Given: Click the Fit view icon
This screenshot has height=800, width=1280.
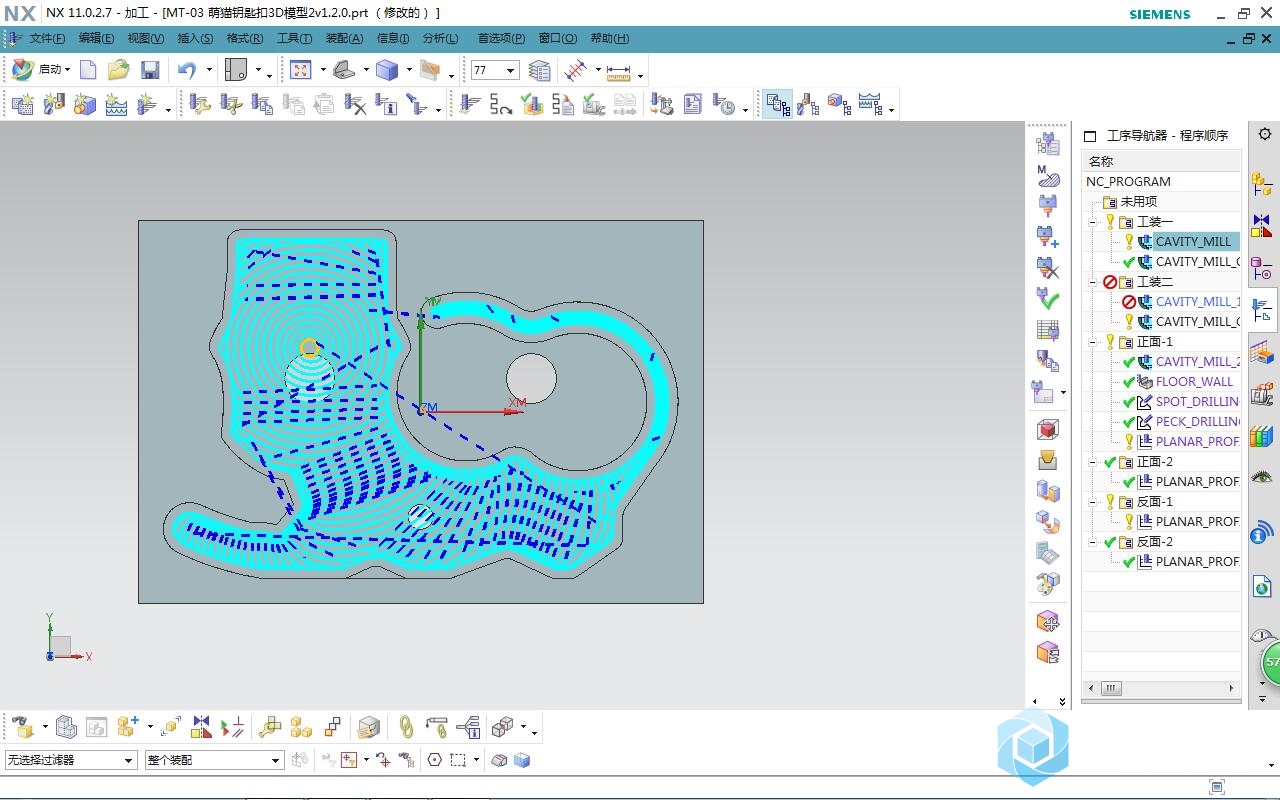Looking at the screenshot, I should (301, 70).
